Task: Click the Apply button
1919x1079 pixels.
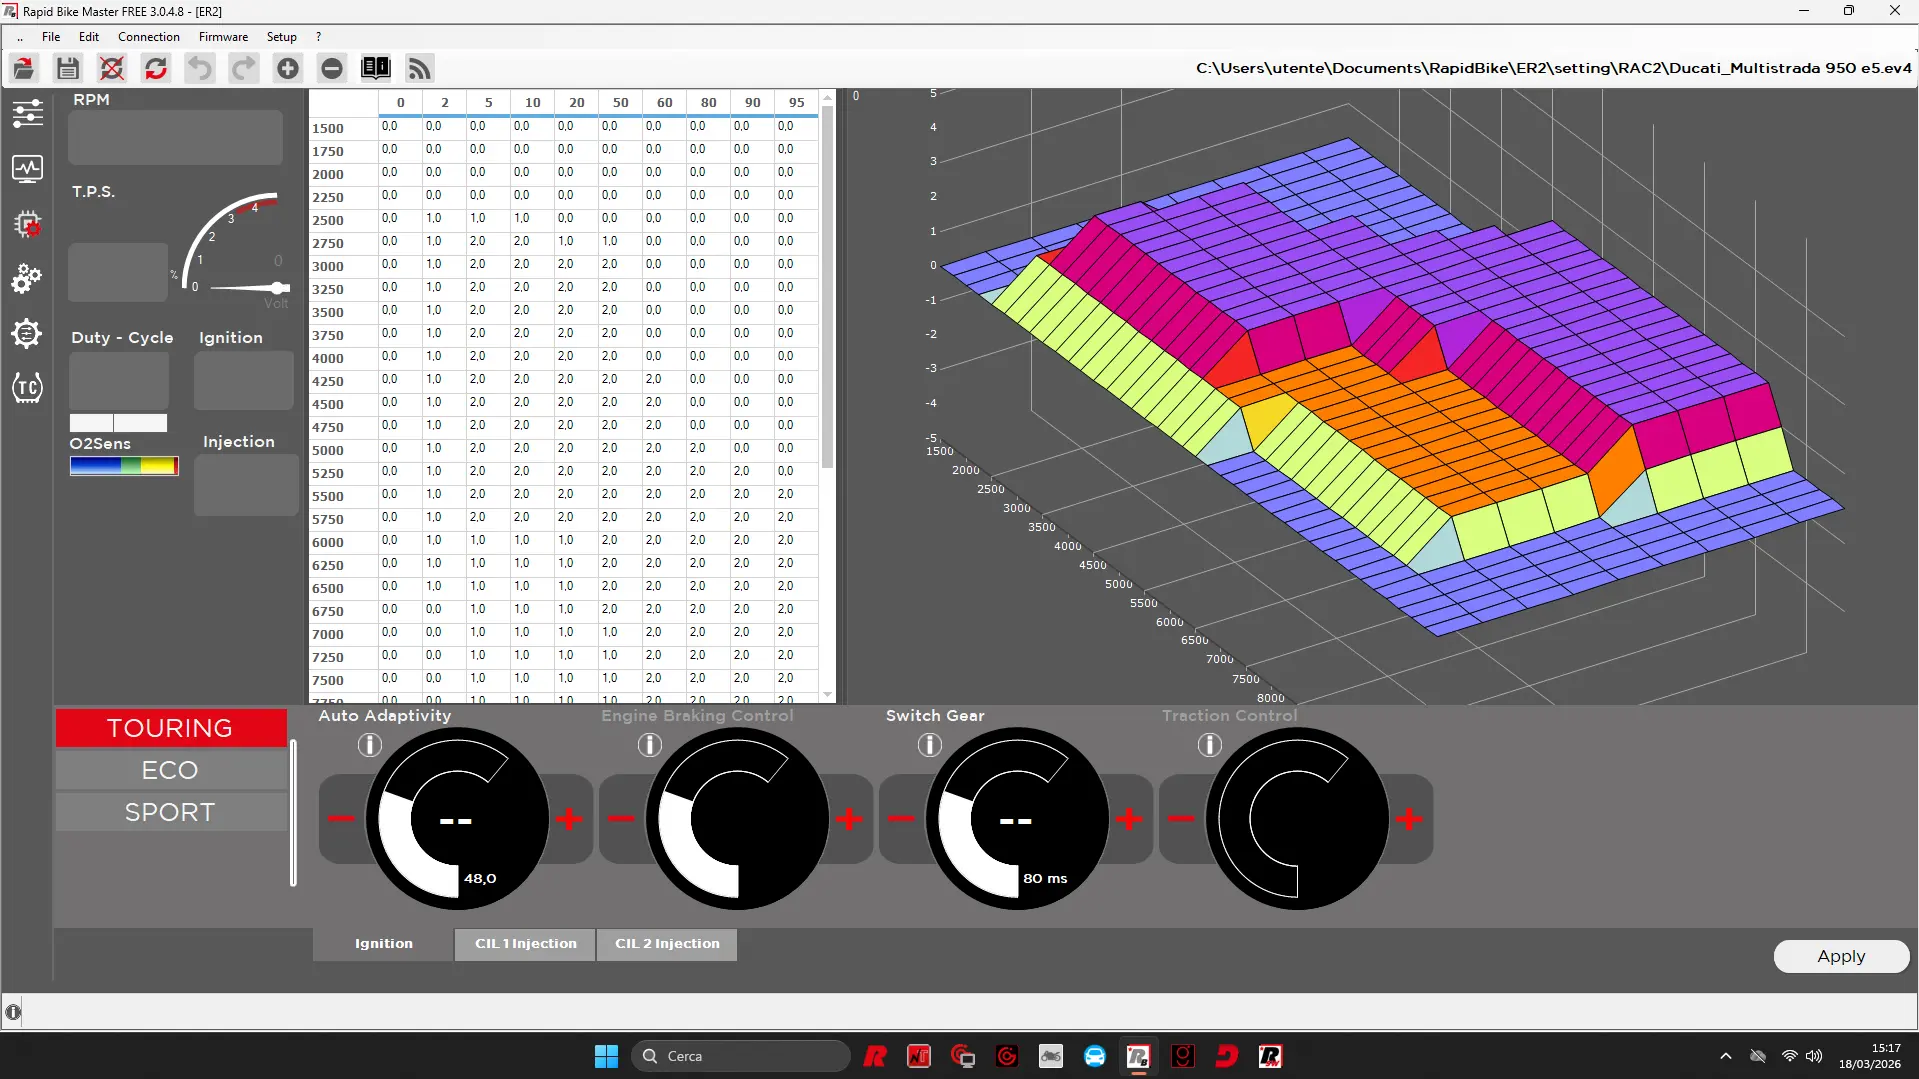Action: tap(1841, 956)
